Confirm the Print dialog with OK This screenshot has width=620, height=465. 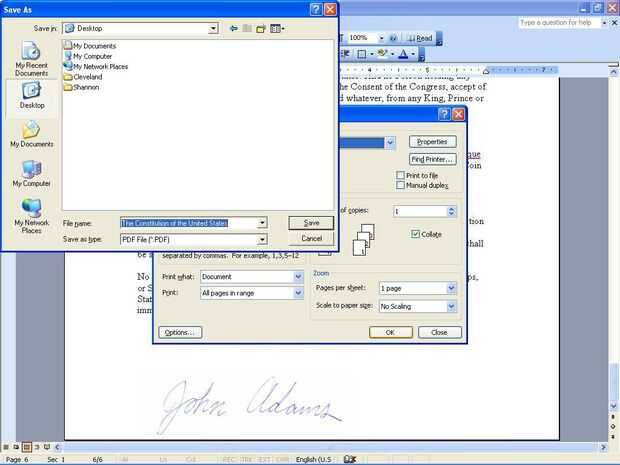click(390, 333)
